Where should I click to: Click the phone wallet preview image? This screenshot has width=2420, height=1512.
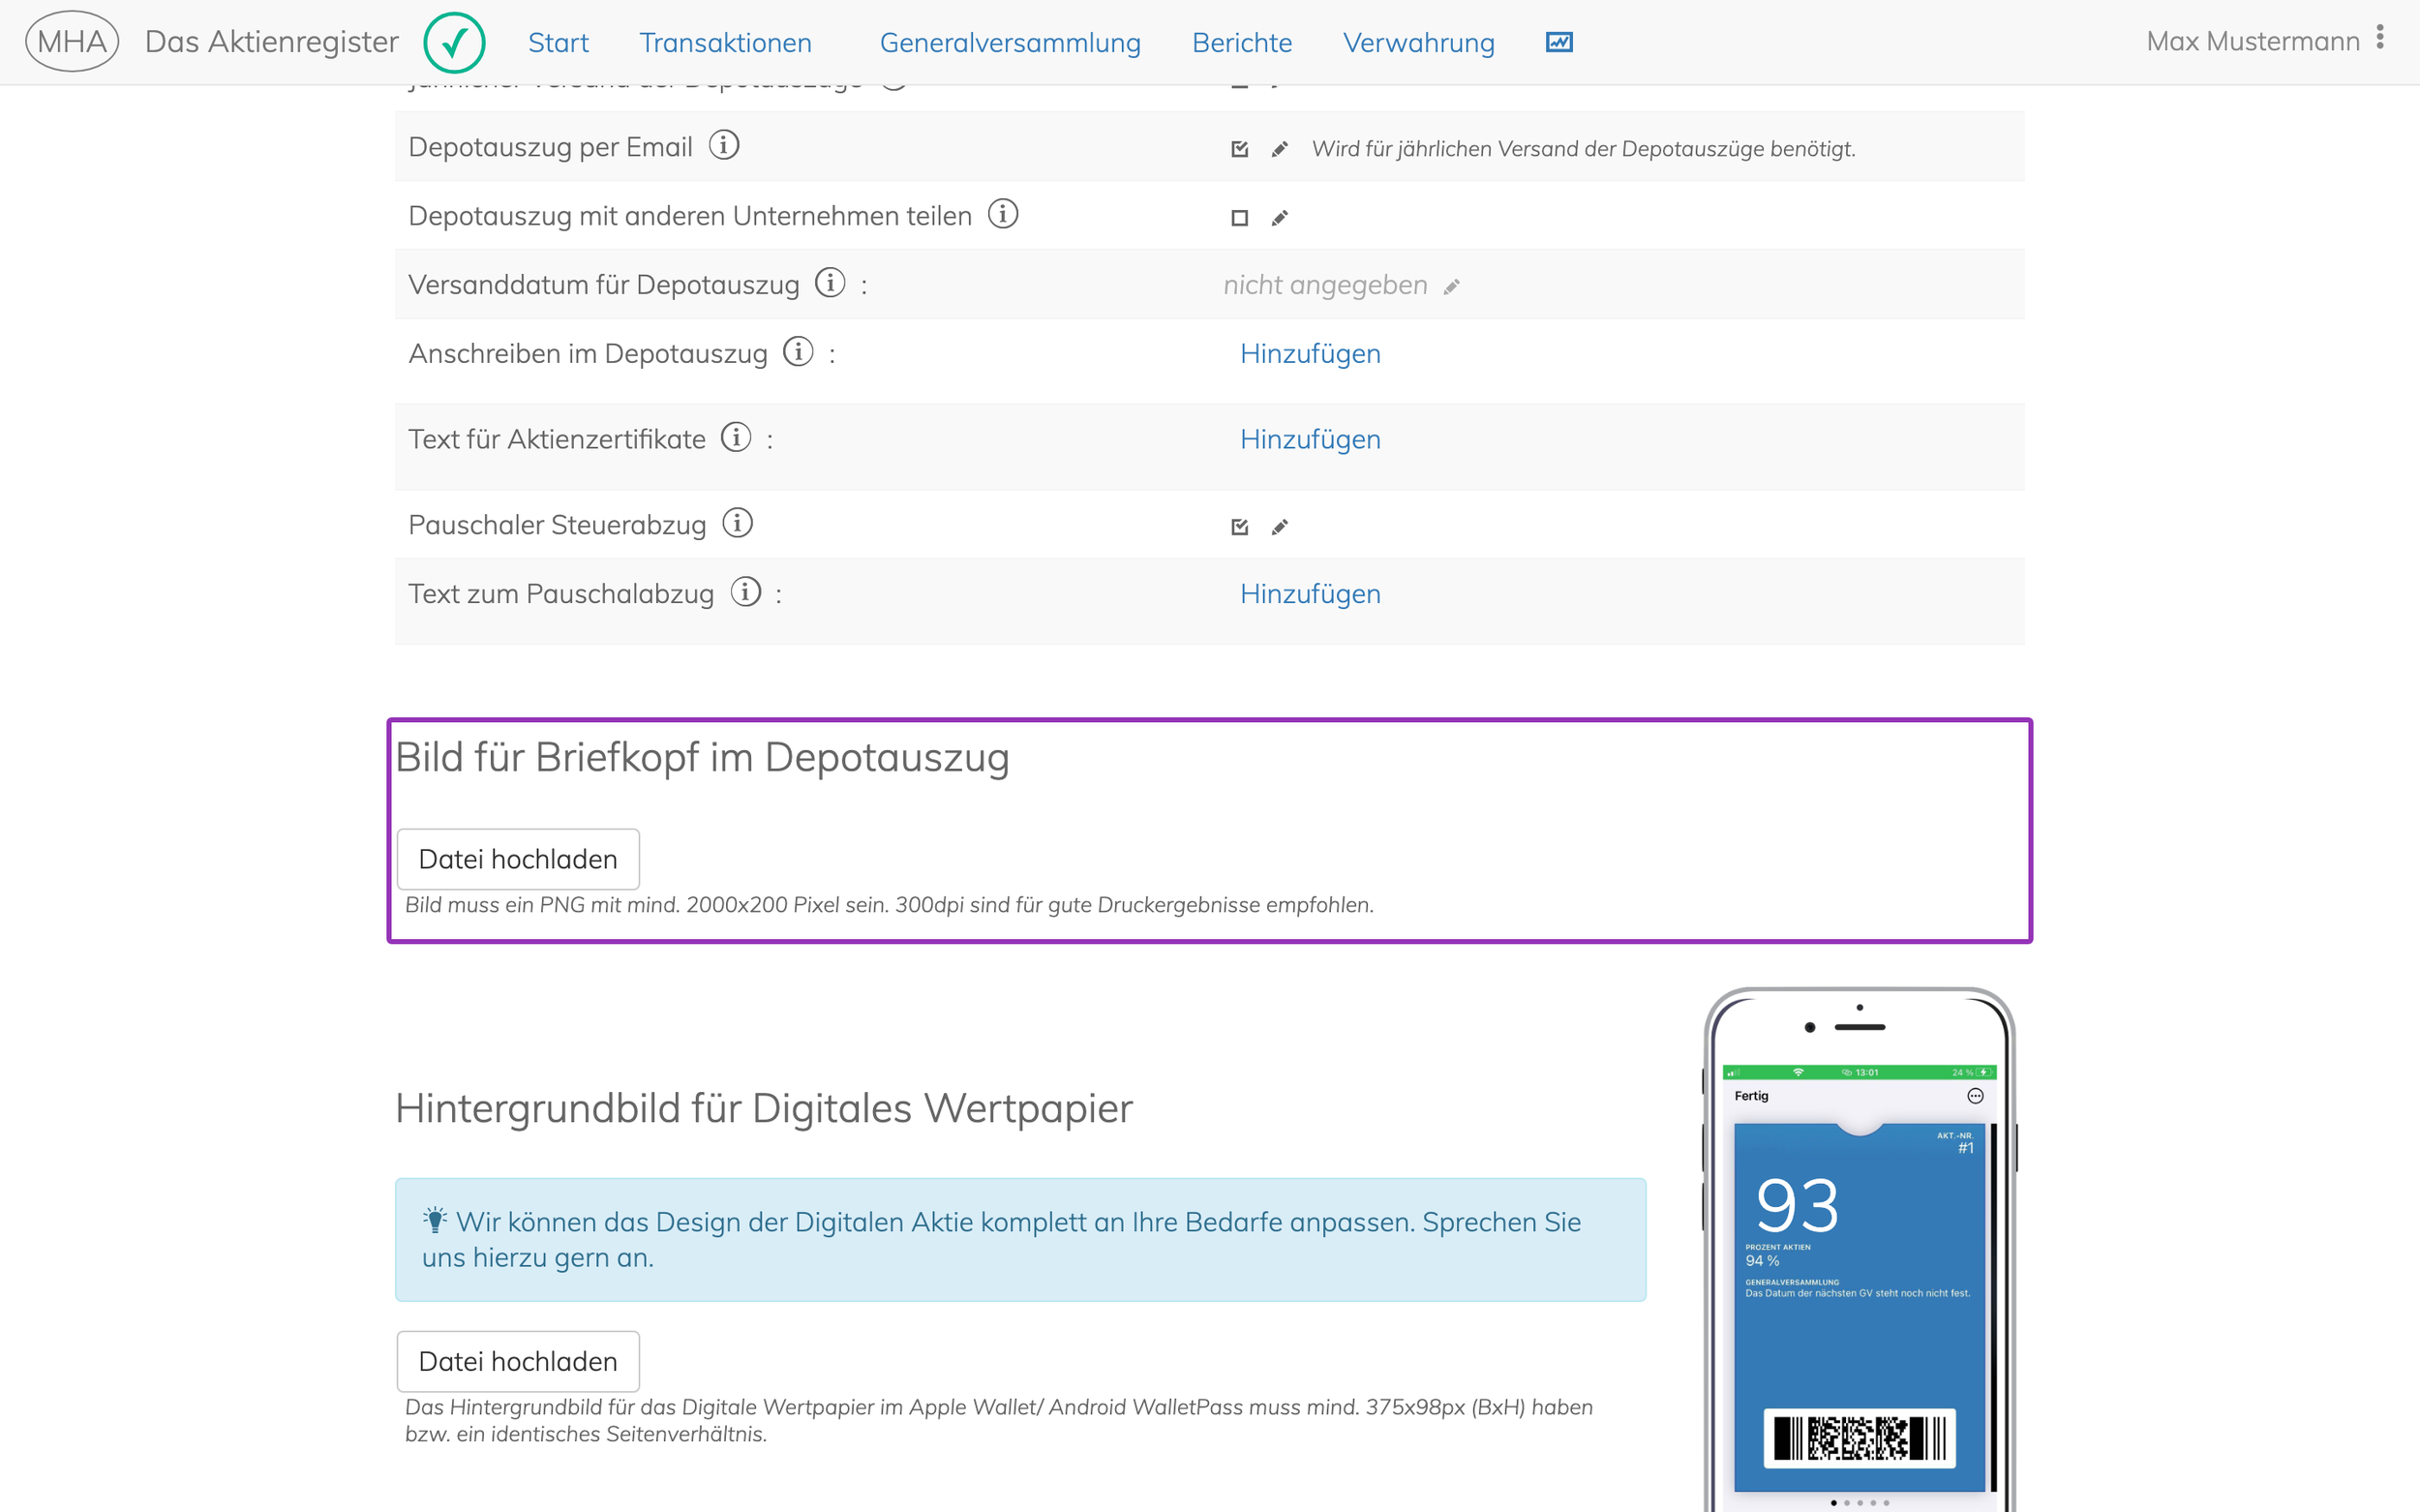(1859, 1250)
